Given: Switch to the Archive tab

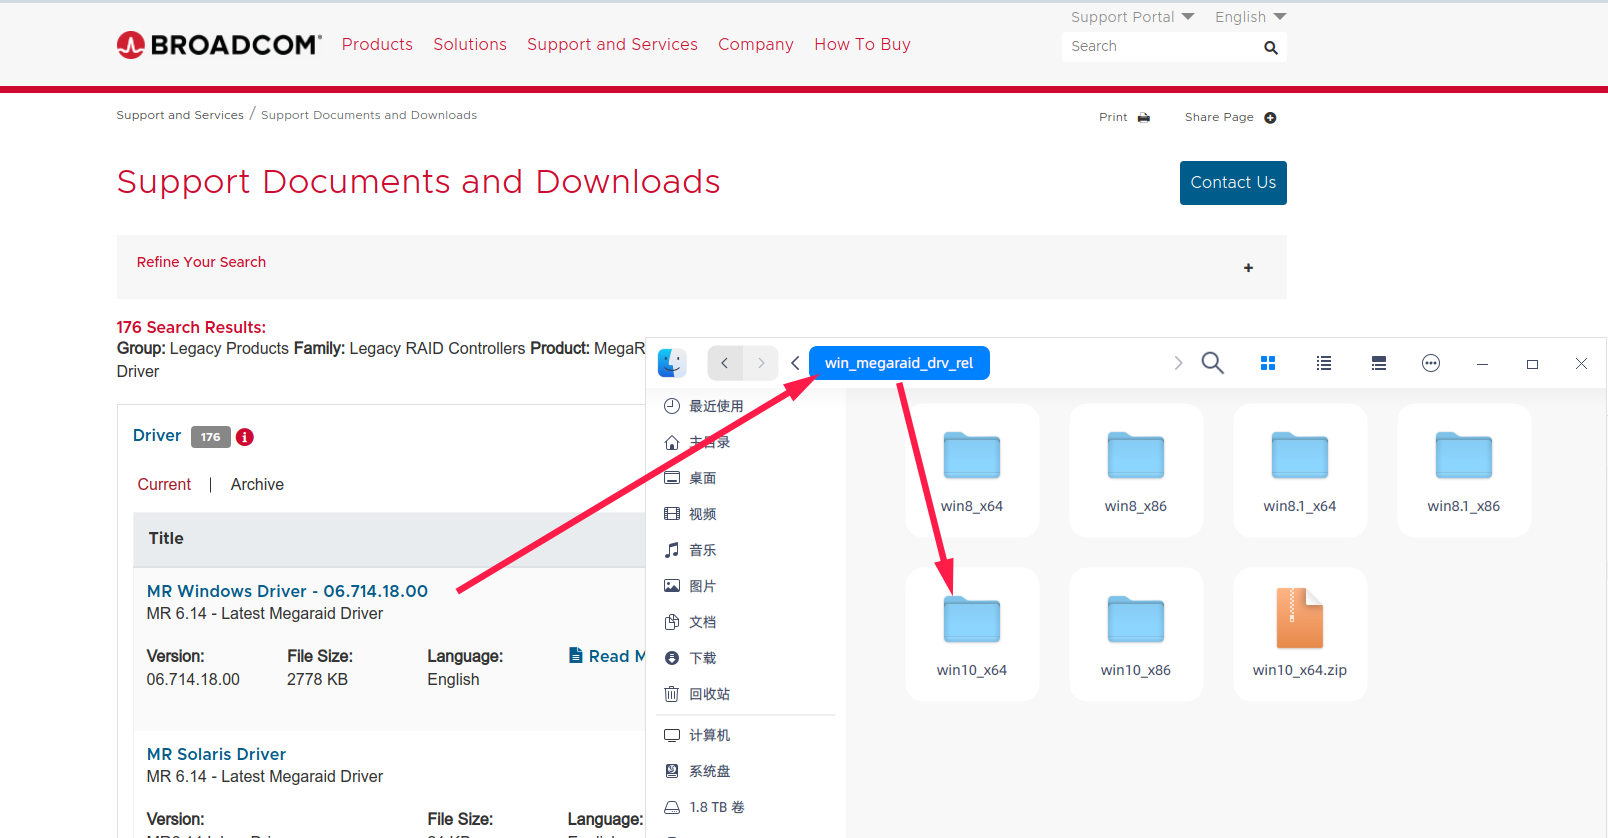Looking at the screenshot, I should click(x=257, y=484).
